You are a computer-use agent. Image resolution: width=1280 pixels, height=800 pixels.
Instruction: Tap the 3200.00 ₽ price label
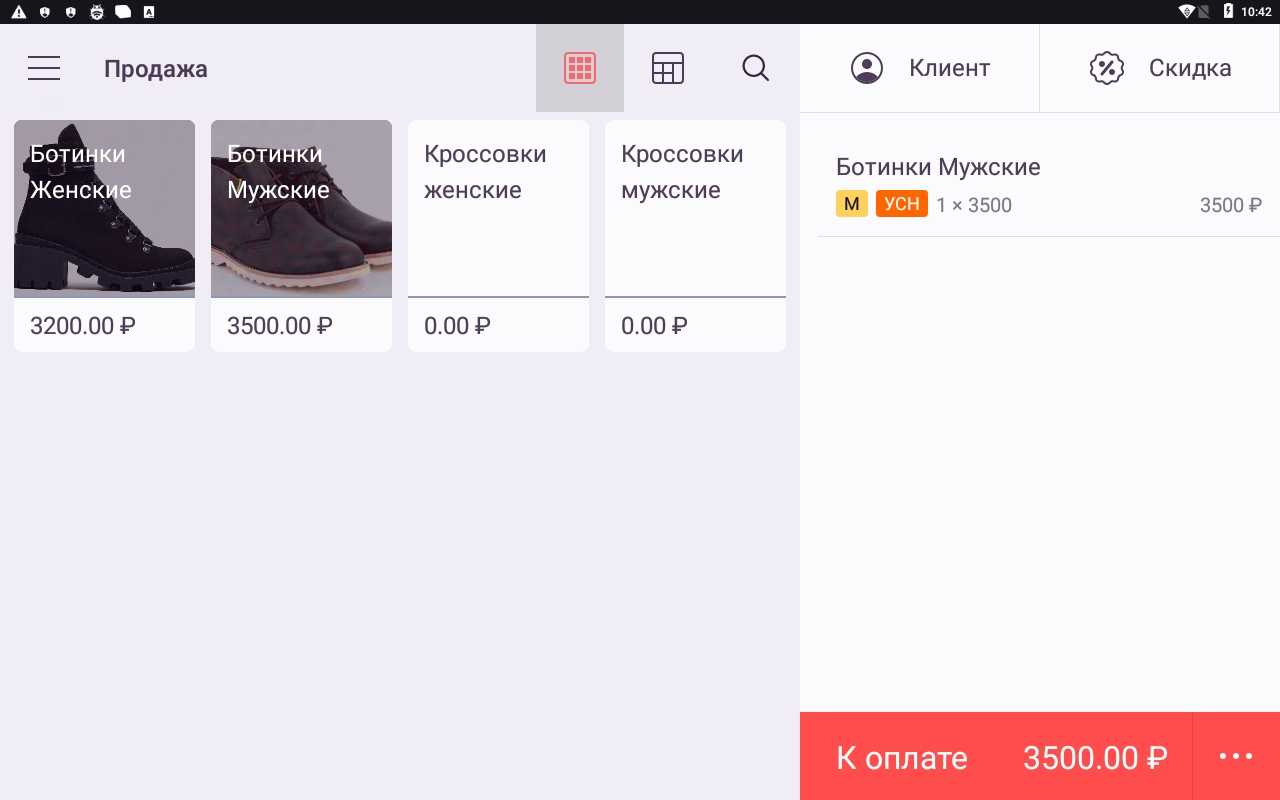pos(83,326)
